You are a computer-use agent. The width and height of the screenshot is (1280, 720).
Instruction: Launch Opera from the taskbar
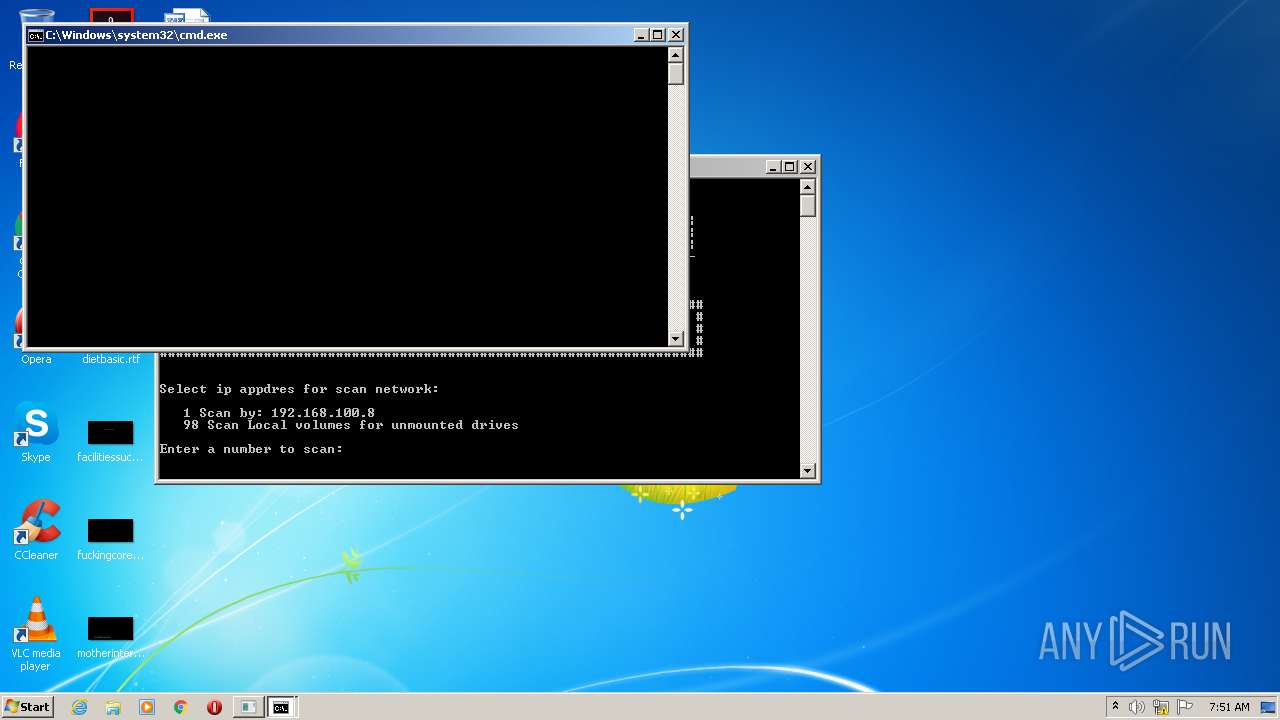[x=214, y=707]
